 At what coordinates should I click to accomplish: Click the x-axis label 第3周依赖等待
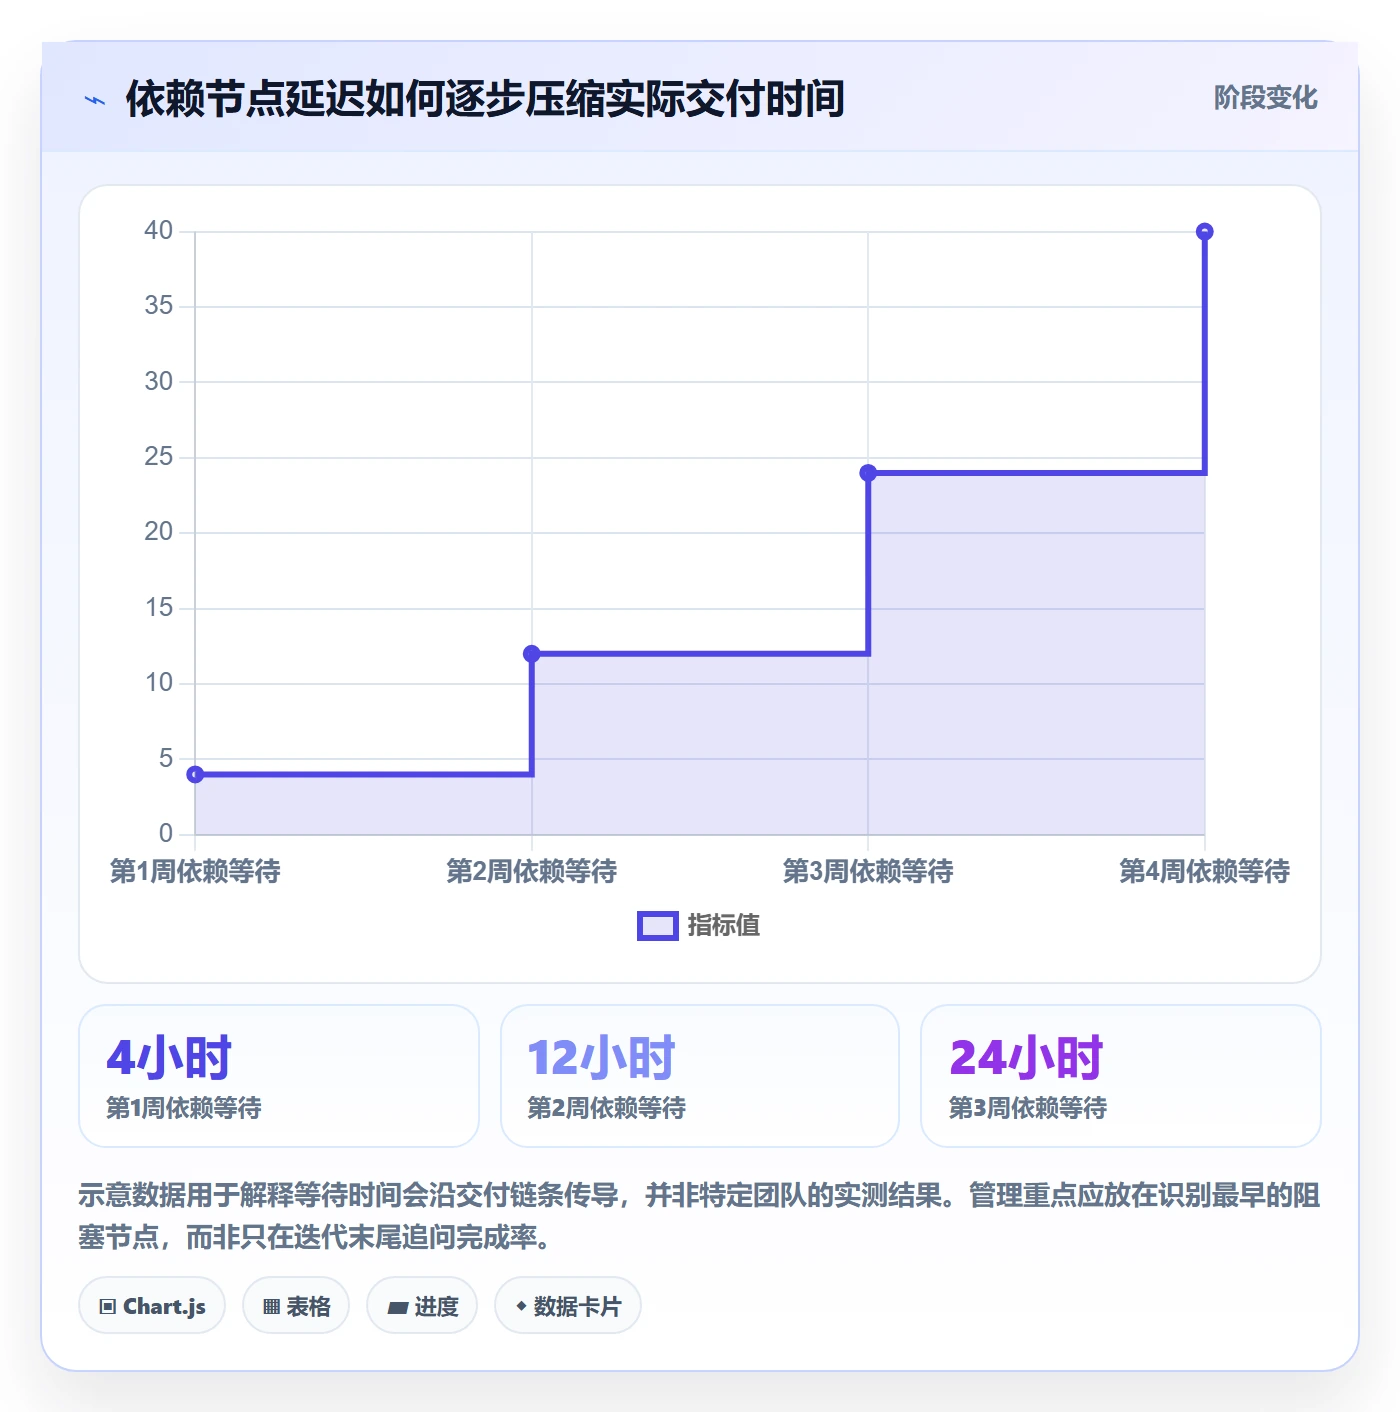(x=868, y=872)
